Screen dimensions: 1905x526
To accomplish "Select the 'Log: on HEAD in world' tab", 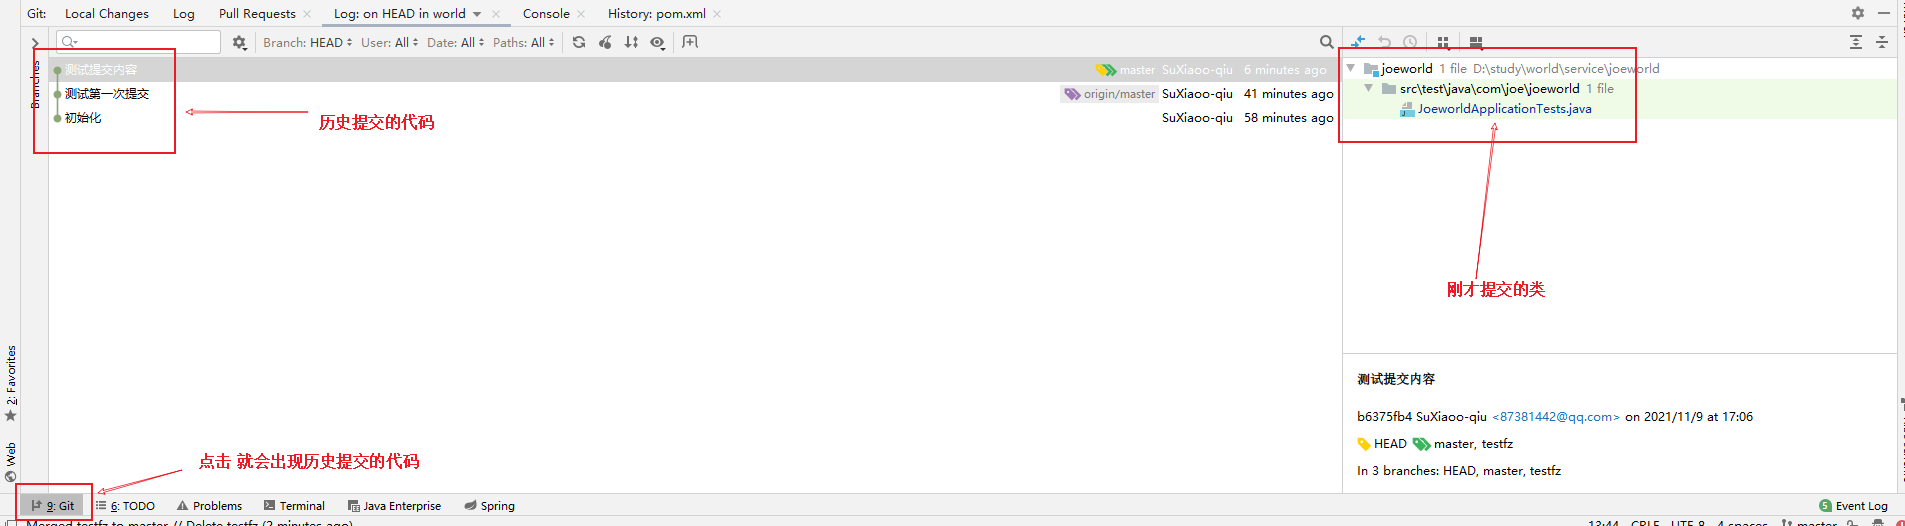I will tap(399, 13).
